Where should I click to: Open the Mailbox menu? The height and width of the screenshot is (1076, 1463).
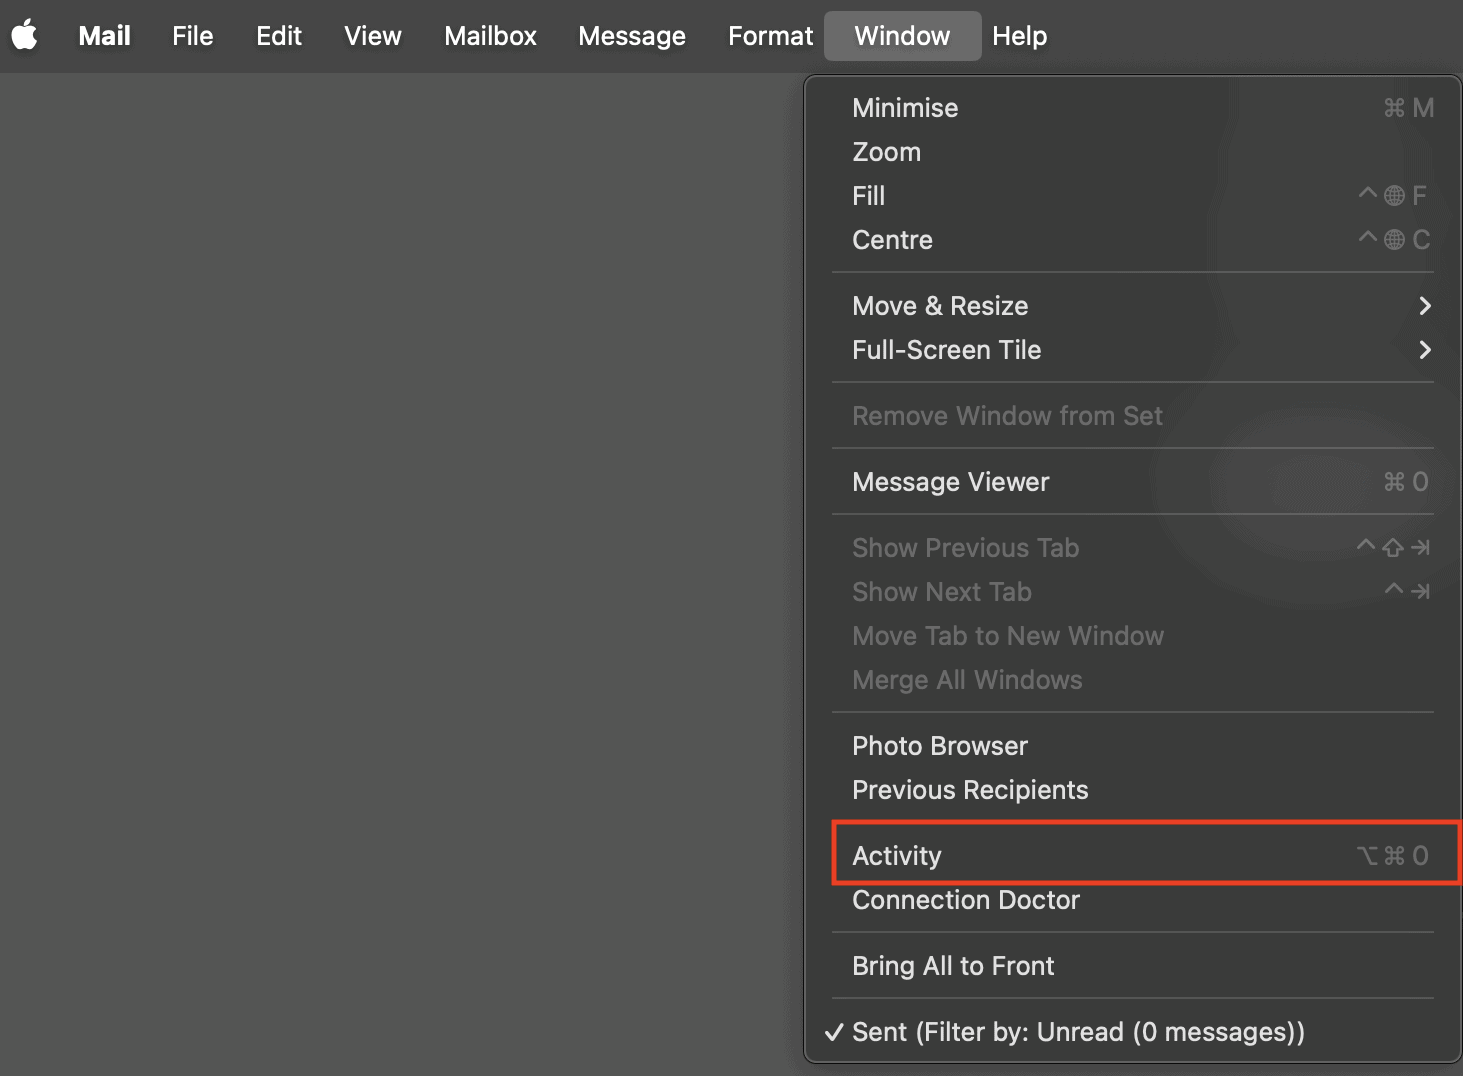pyautogui.click(x=490, y=36)
